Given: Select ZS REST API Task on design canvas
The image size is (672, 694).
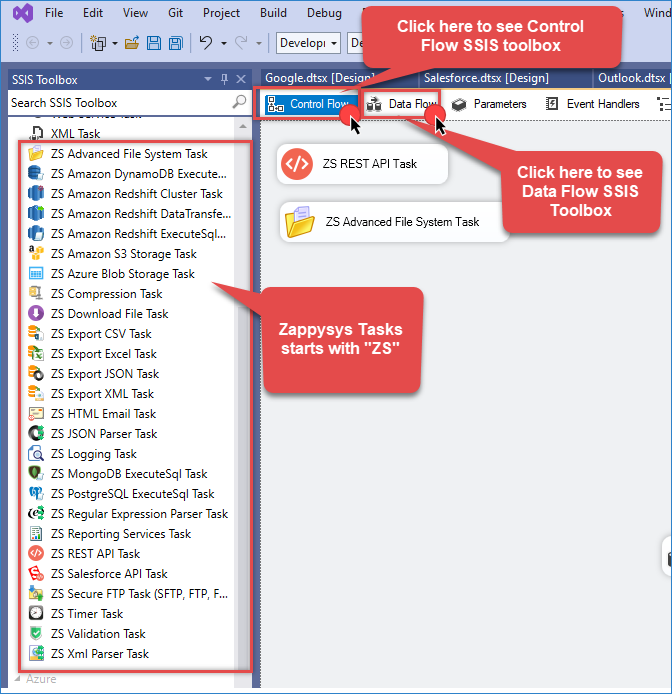Looking at the screenshot, I should [362, 164].
